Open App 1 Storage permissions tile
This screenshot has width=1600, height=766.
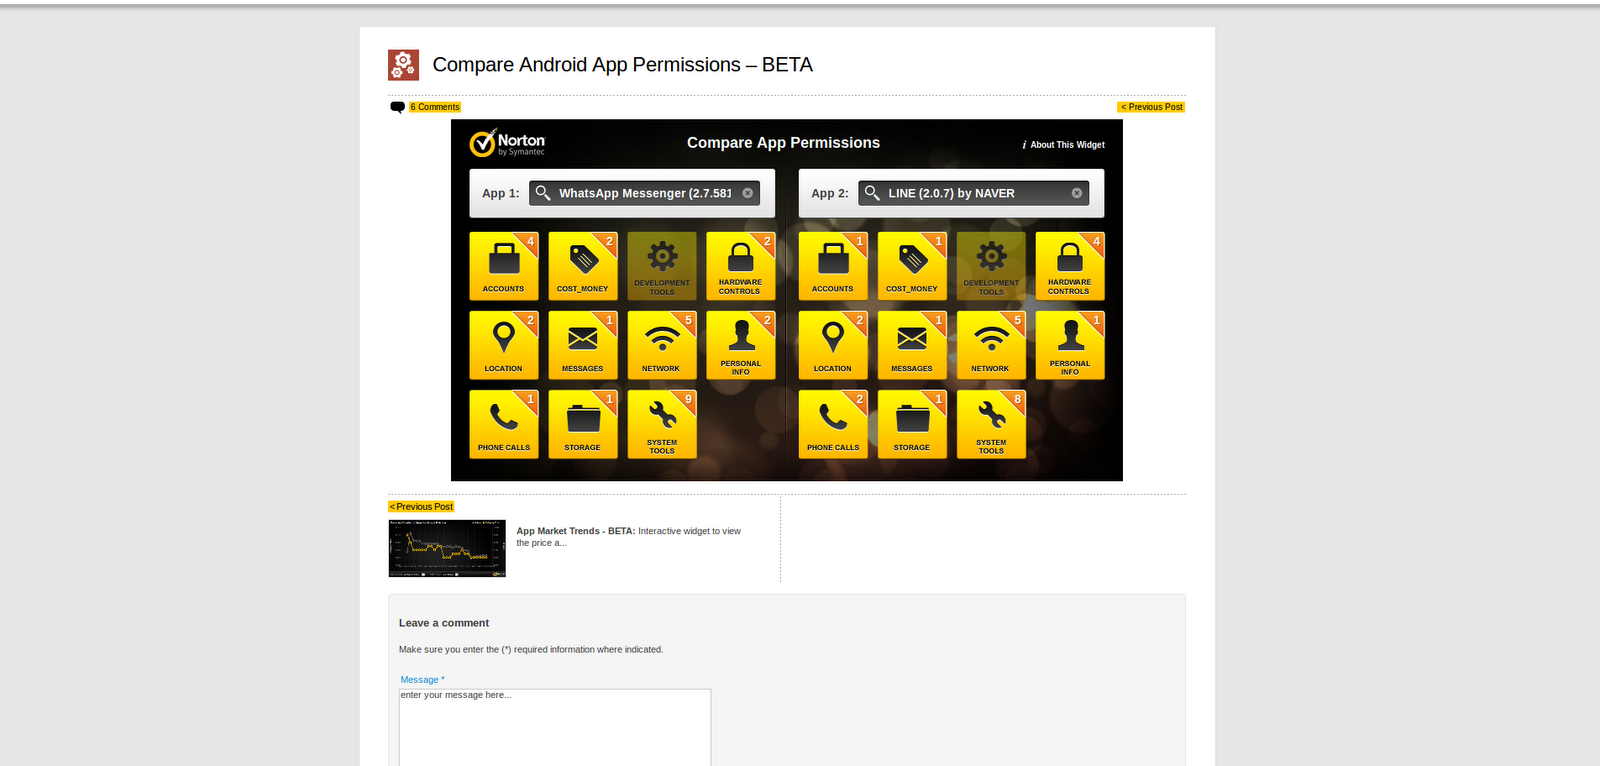pos(583,424)
